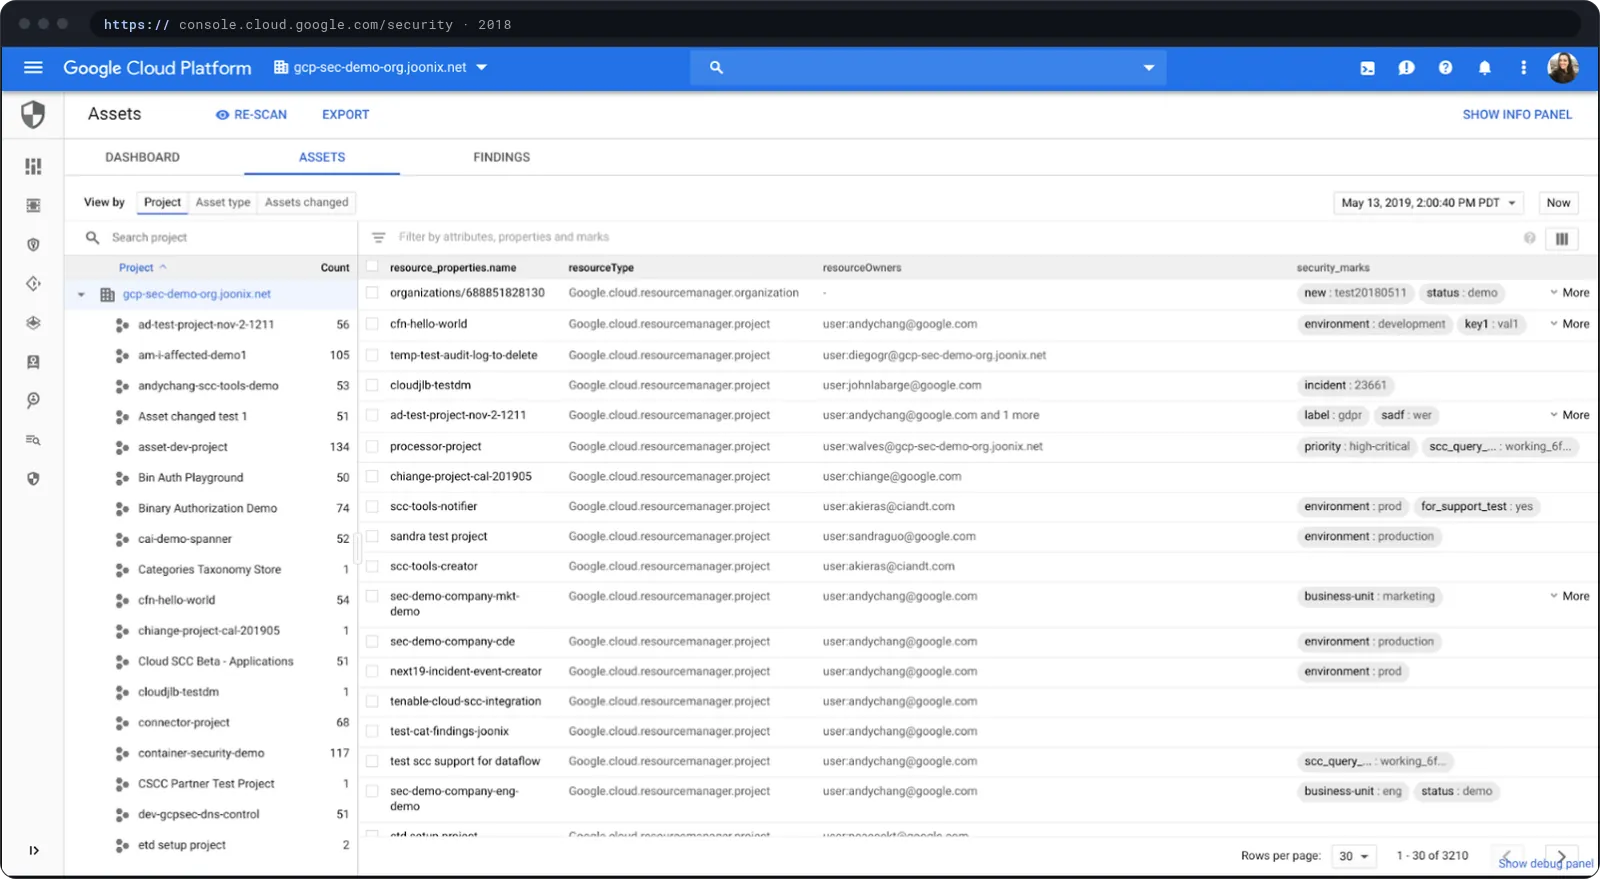Click the Security shield logo icon
This screenshot has height=879, width=1600.
33,114
